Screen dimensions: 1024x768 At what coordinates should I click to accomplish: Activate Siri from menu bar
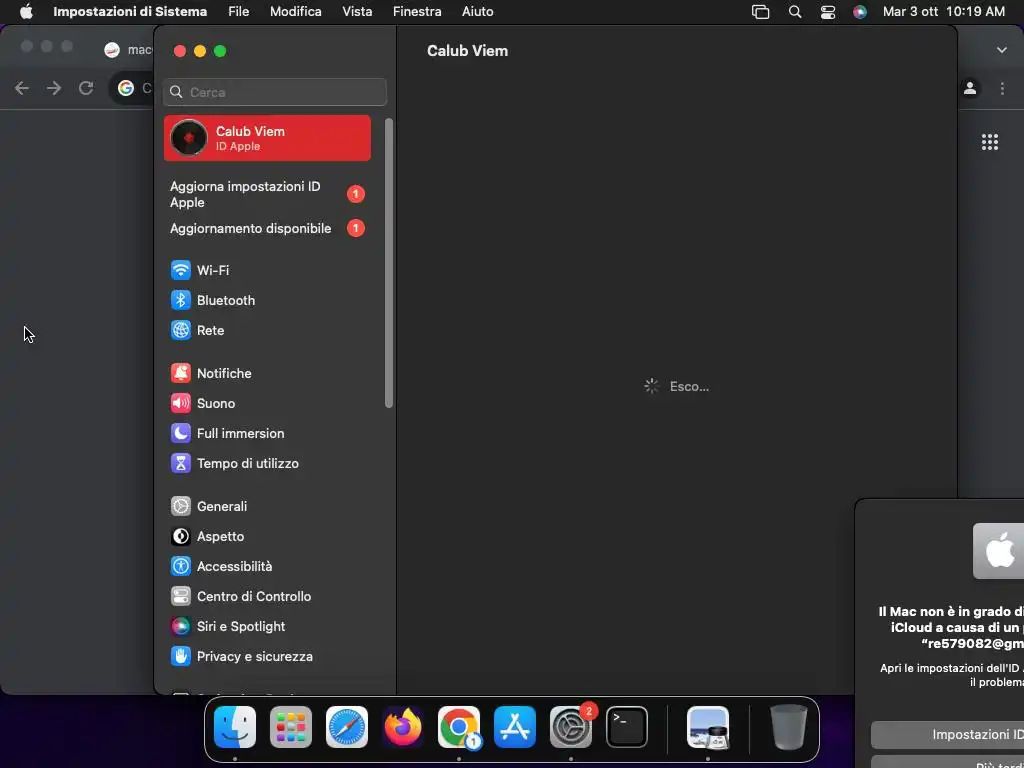[860, 12]
